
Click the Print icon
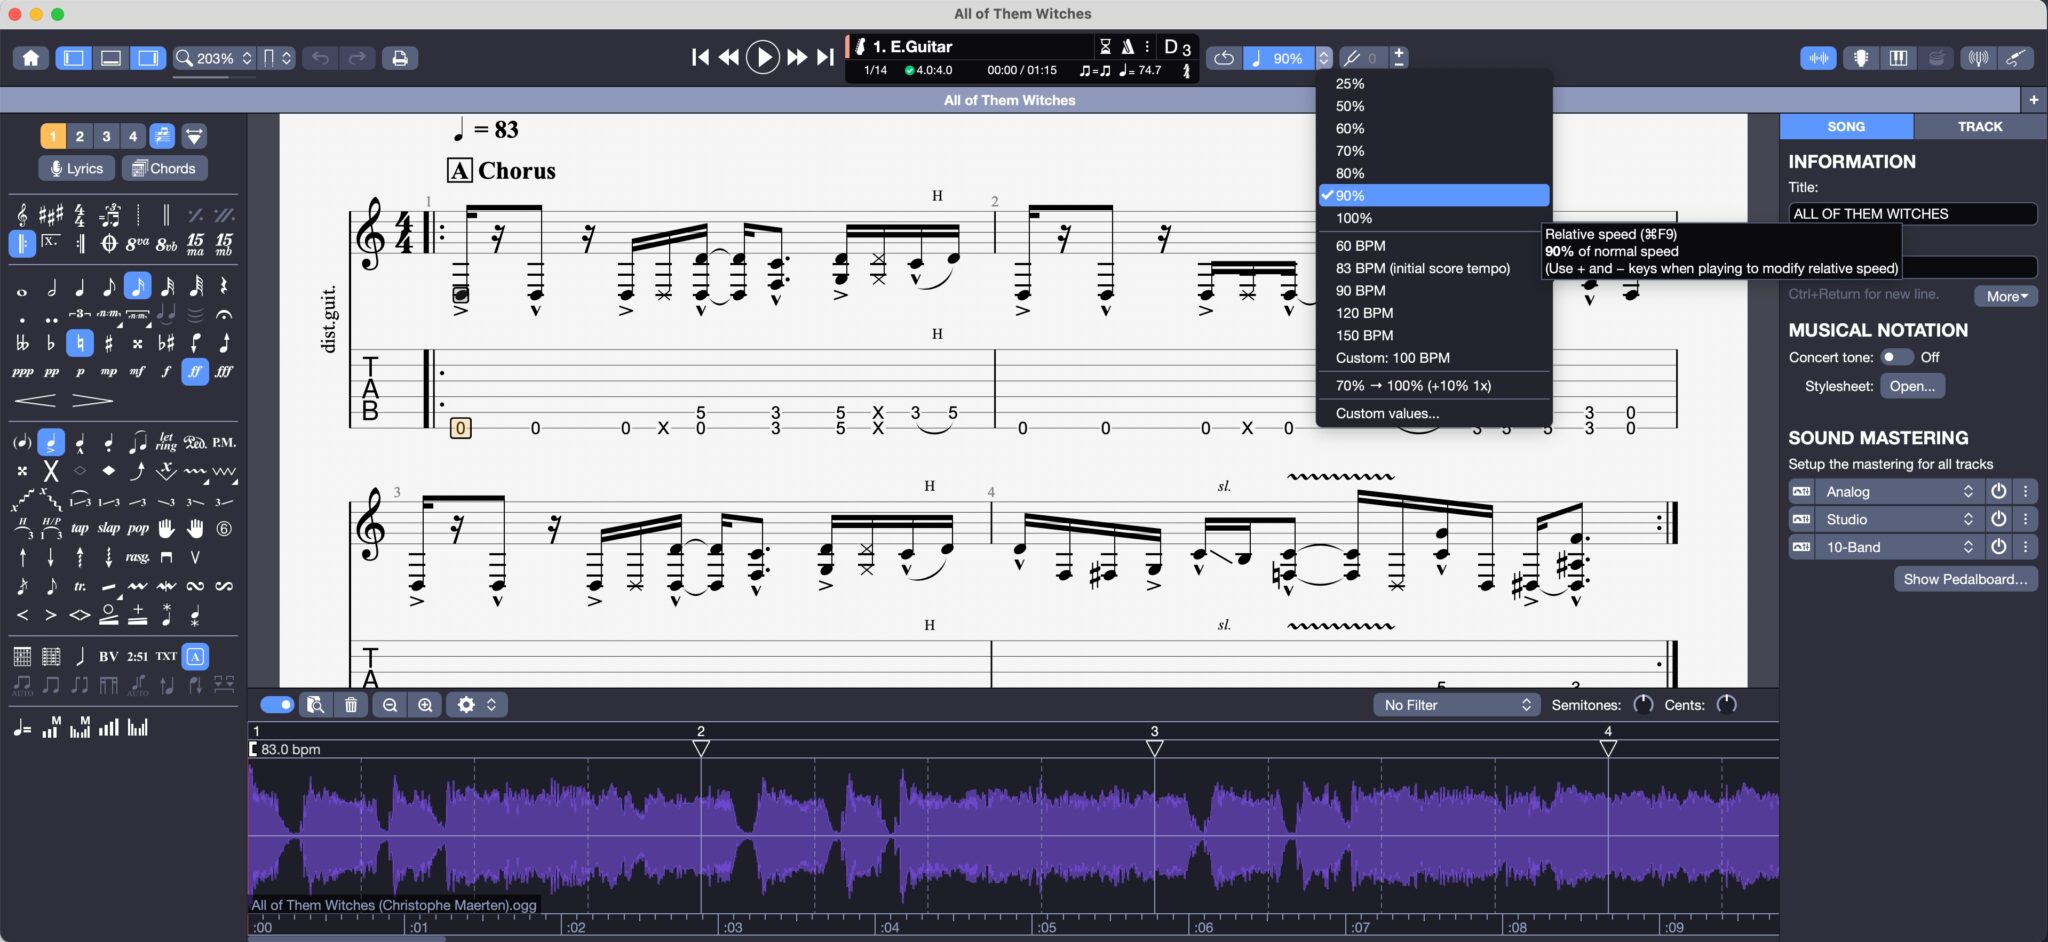click(x=399, y=58)
